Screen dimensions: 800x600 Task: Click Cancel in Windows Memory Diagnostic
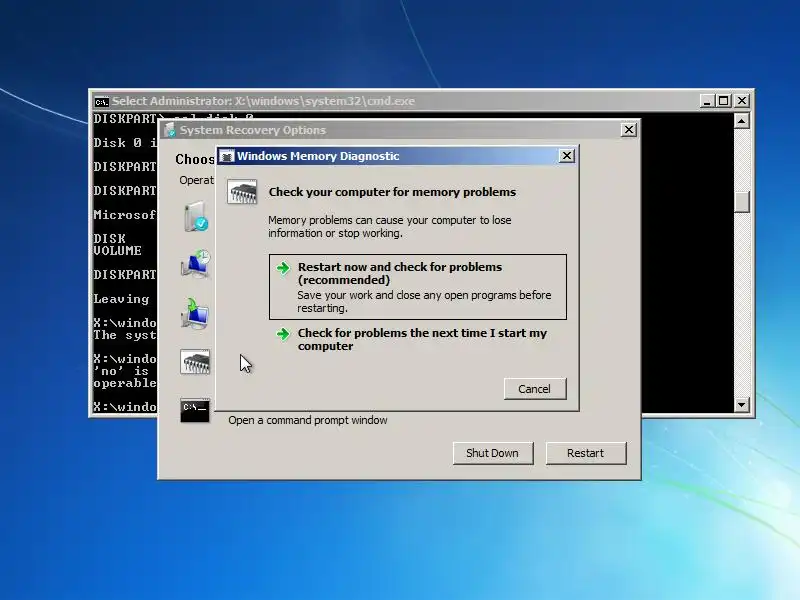[x=535, y=389]
